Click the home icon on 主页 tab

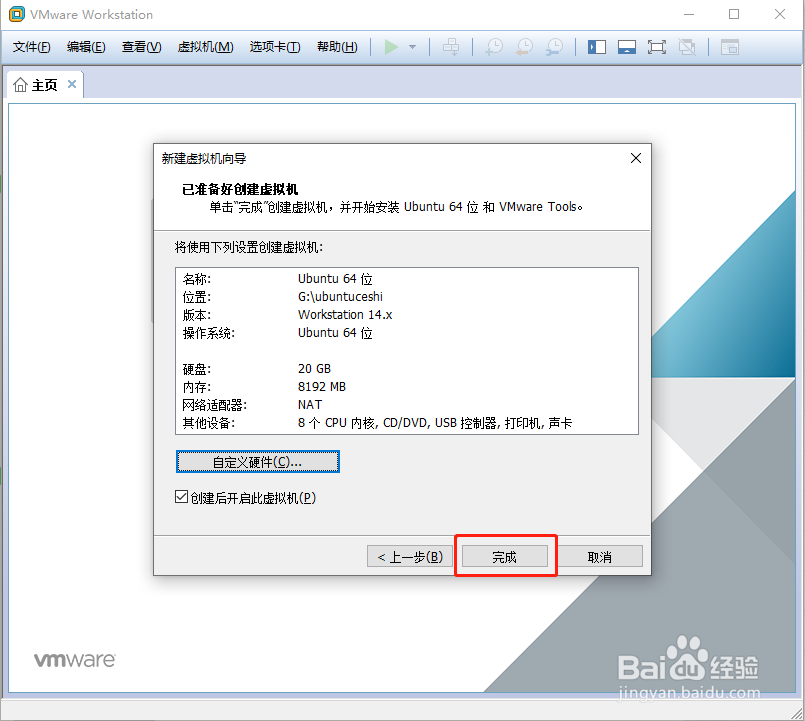point(21,85)
